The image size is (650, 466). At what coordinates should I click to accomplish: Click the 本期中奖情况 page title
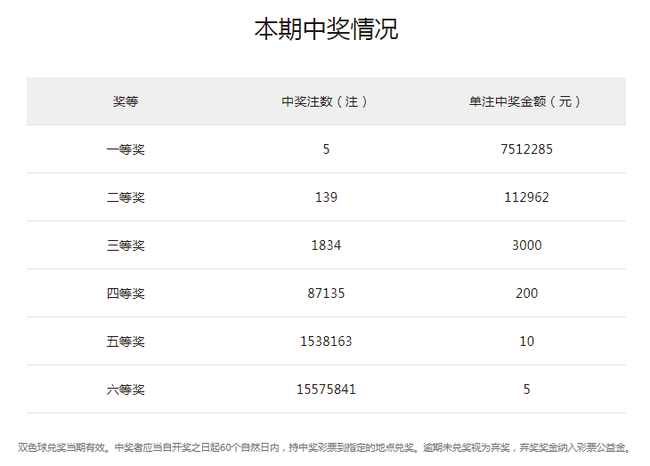click(x=325, y=30)
